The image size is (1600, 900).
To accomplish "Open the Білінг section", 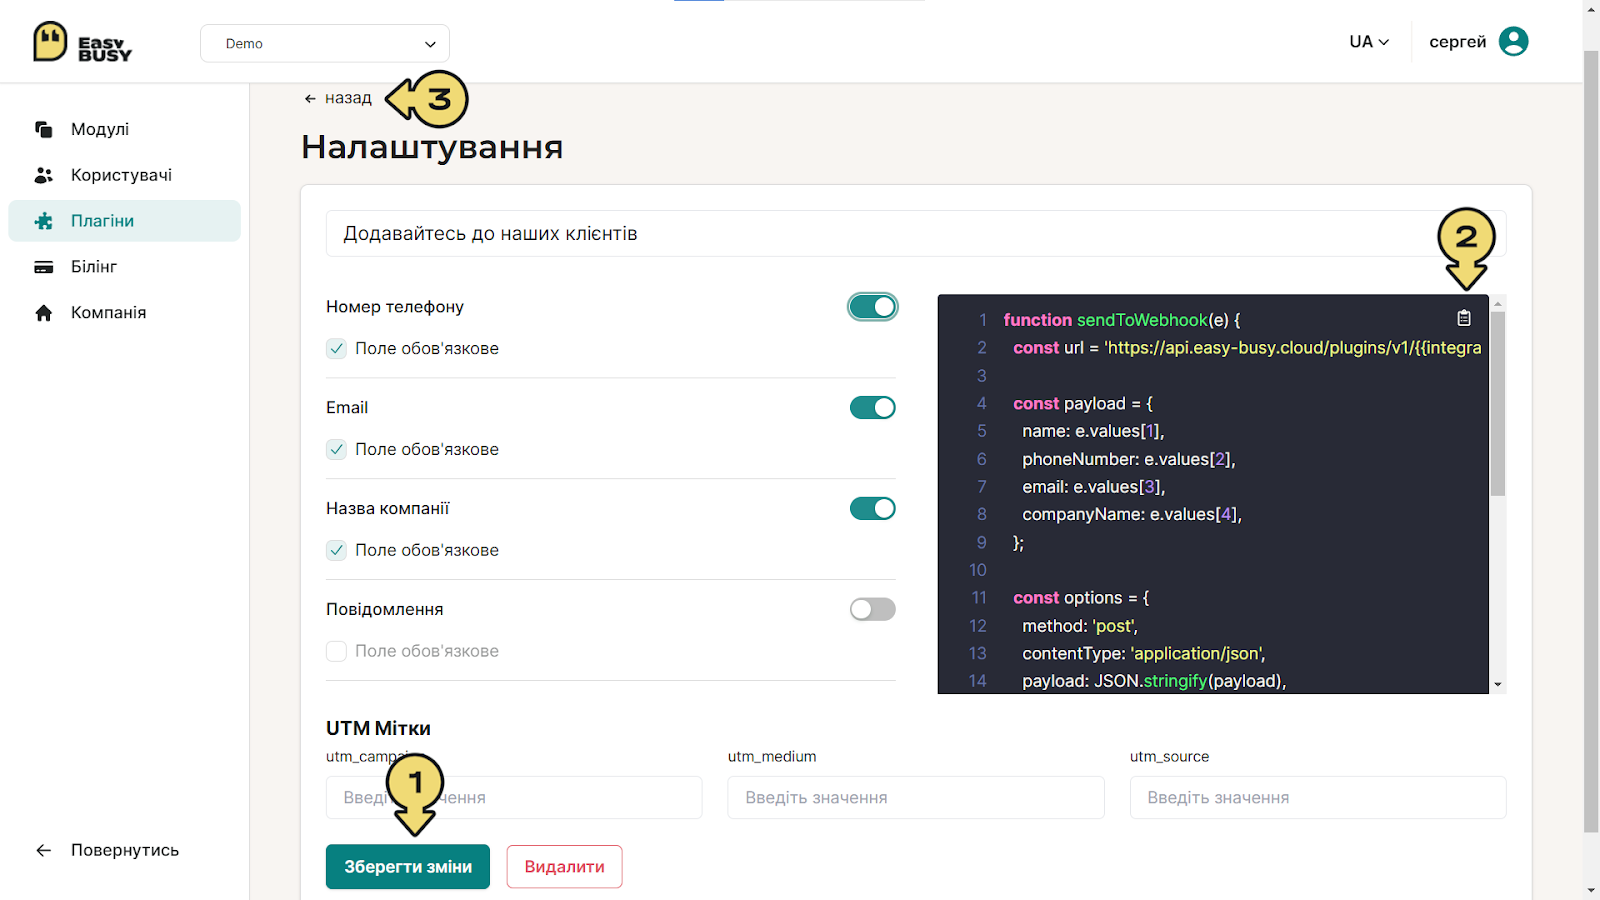I will coord(125,267).
